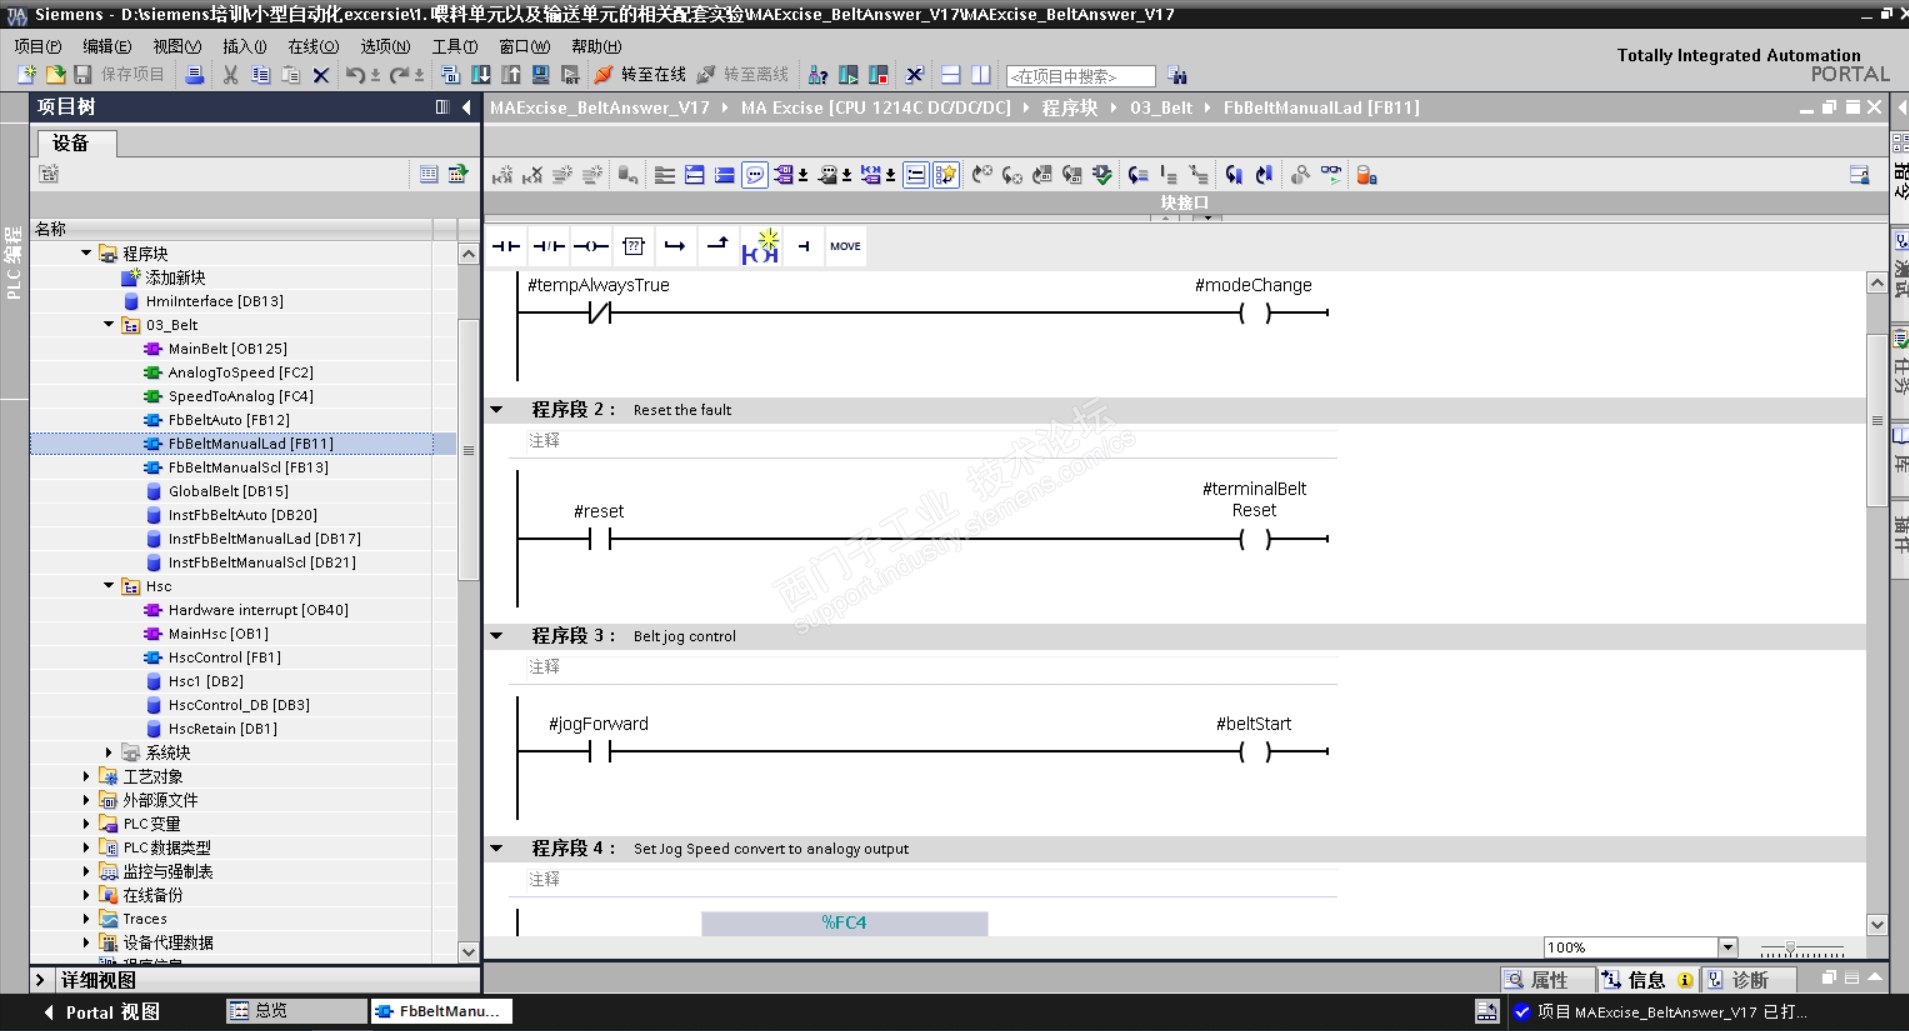1909x1031 pixels.
Task: Start the CPU with the run icon
Action: point(848,75)
